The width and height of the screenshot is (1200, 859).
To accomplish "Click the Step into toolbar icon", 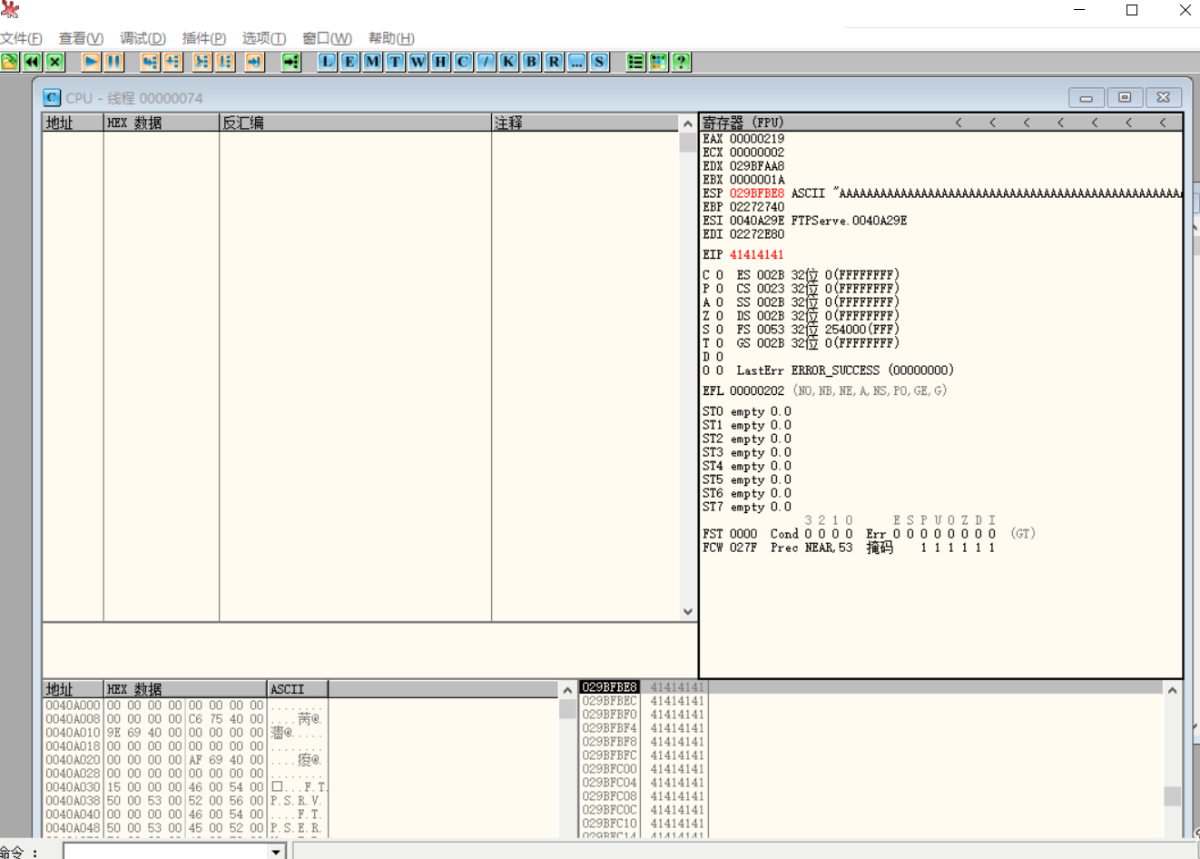I will (x=150, y=62).
